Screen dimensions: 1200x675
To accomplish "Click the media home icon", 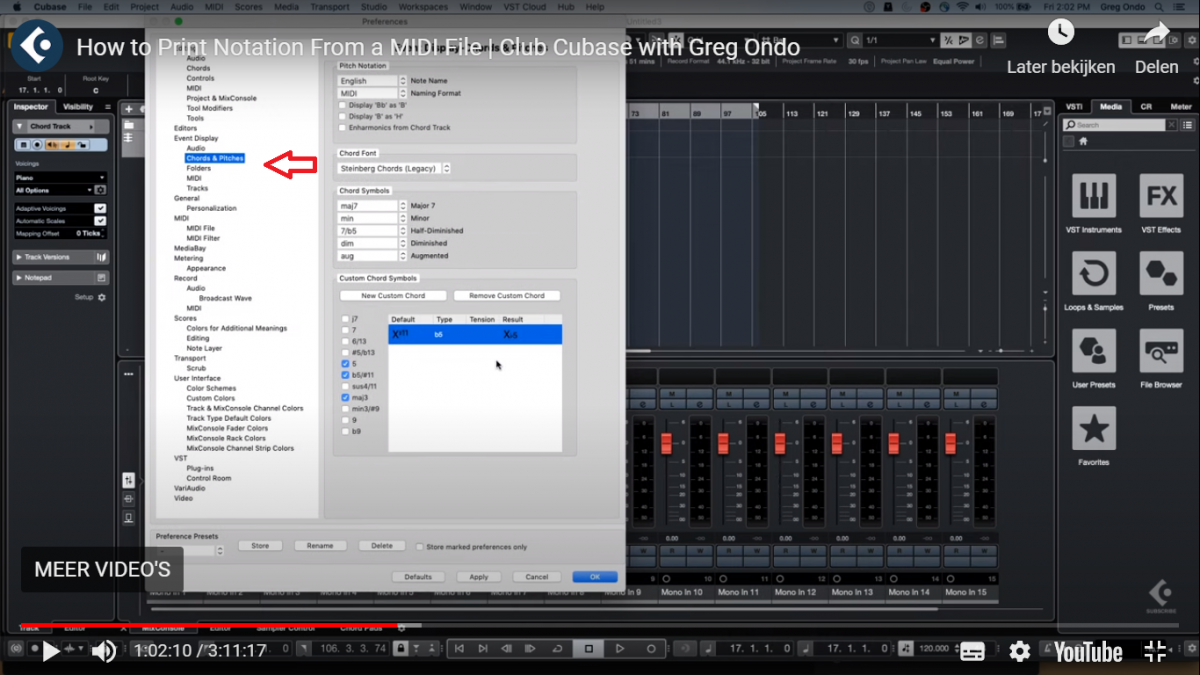I will click(1083, 142).
